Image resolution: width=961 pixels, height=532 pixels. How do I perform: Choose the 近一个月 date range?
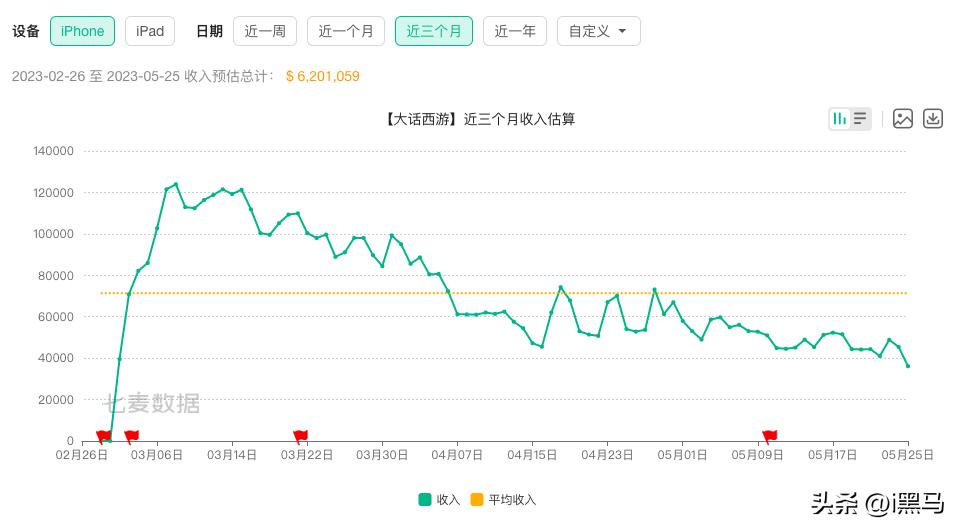pos(346,31)
